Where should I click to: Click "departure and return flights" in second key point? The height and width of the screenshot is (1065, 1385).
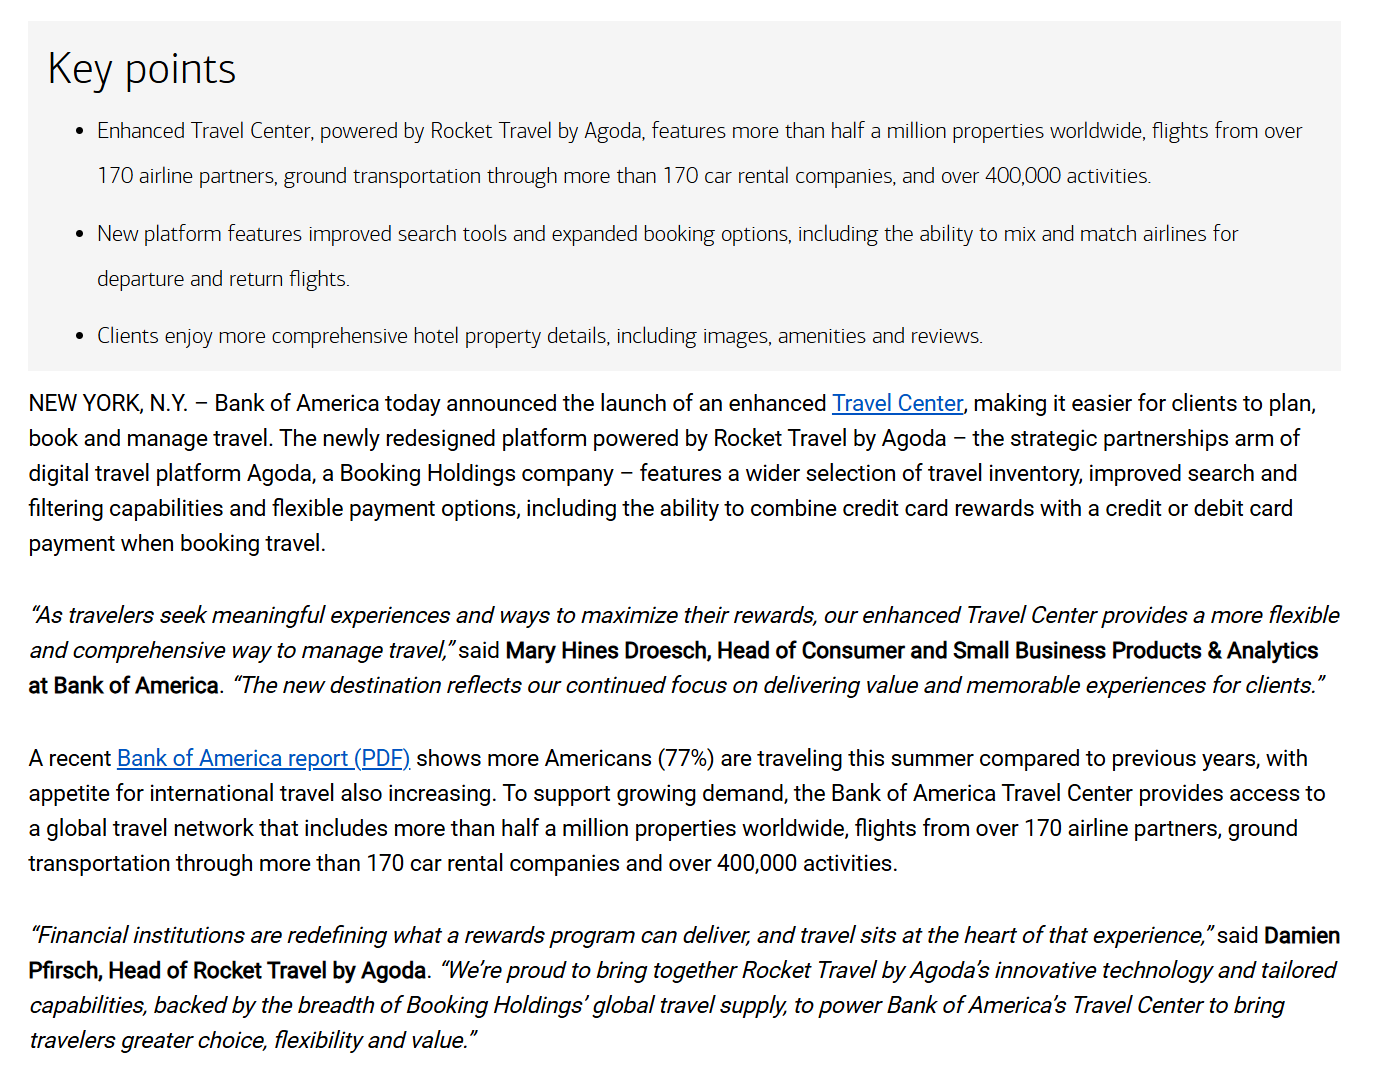222,279
